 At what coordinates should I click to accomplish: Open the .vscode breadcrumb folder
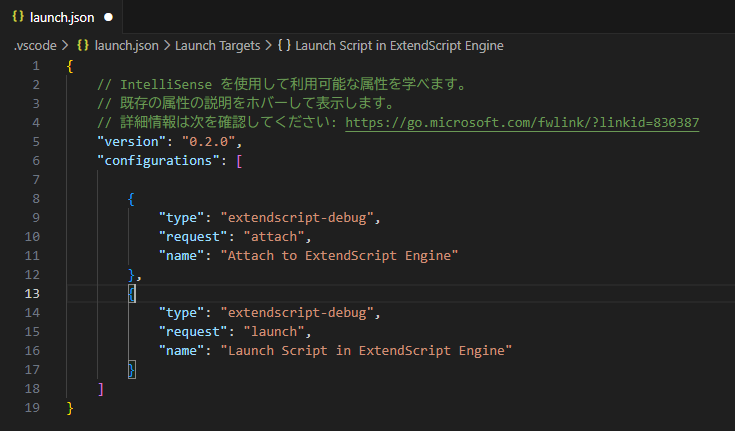pyautogui.click(x=35, y=45)
